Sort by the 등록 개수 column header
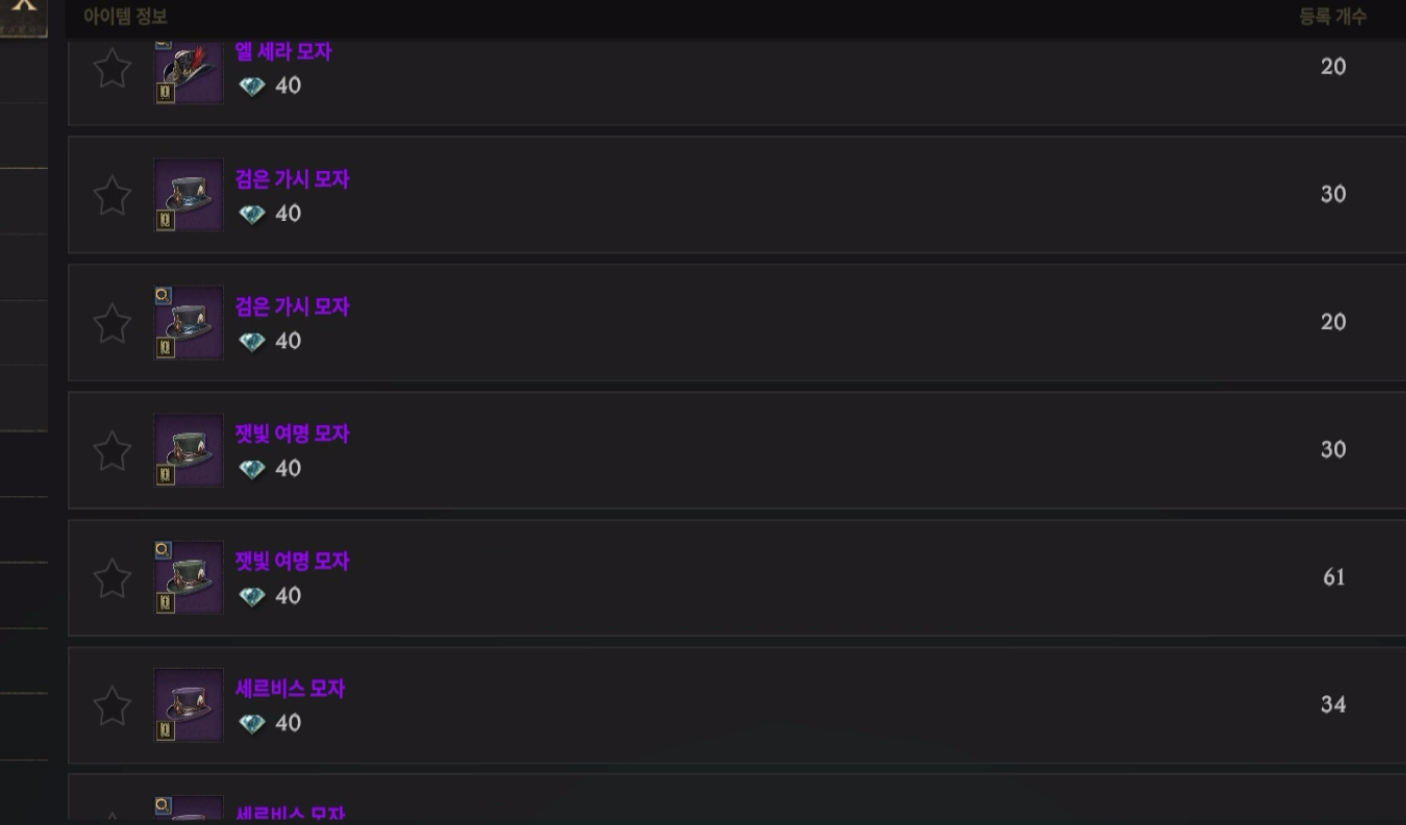 pos(1333,17)
